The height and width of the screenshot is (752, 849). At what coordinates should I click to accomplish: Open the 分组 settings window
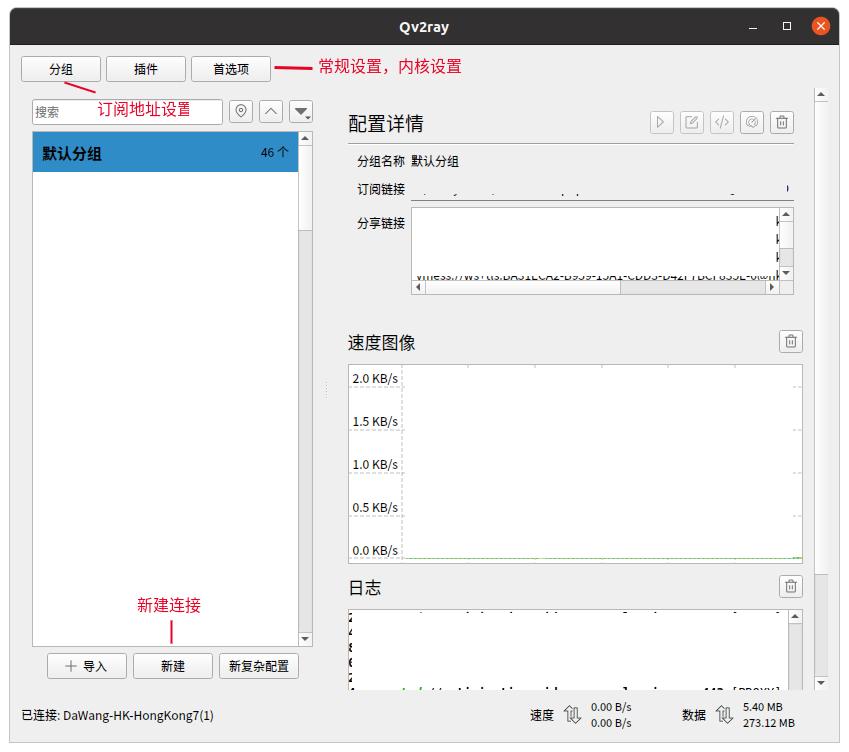point(60,69)
